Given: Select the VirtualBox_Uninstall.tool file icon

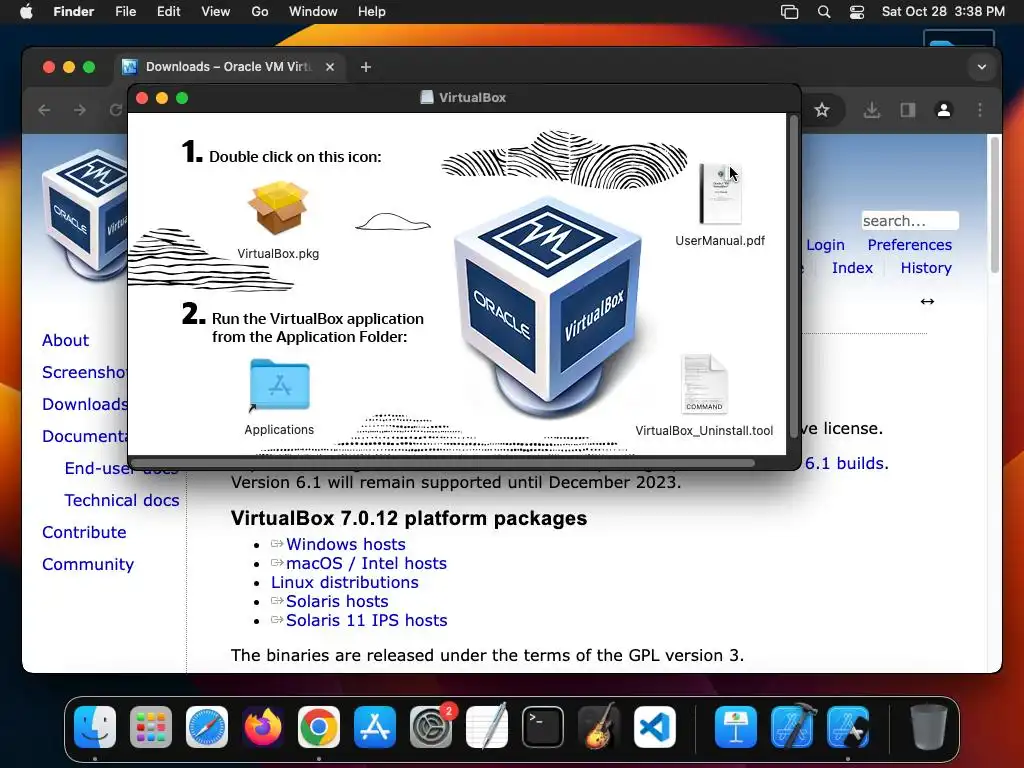Looking at the screenshot, I should click(704, 384).
